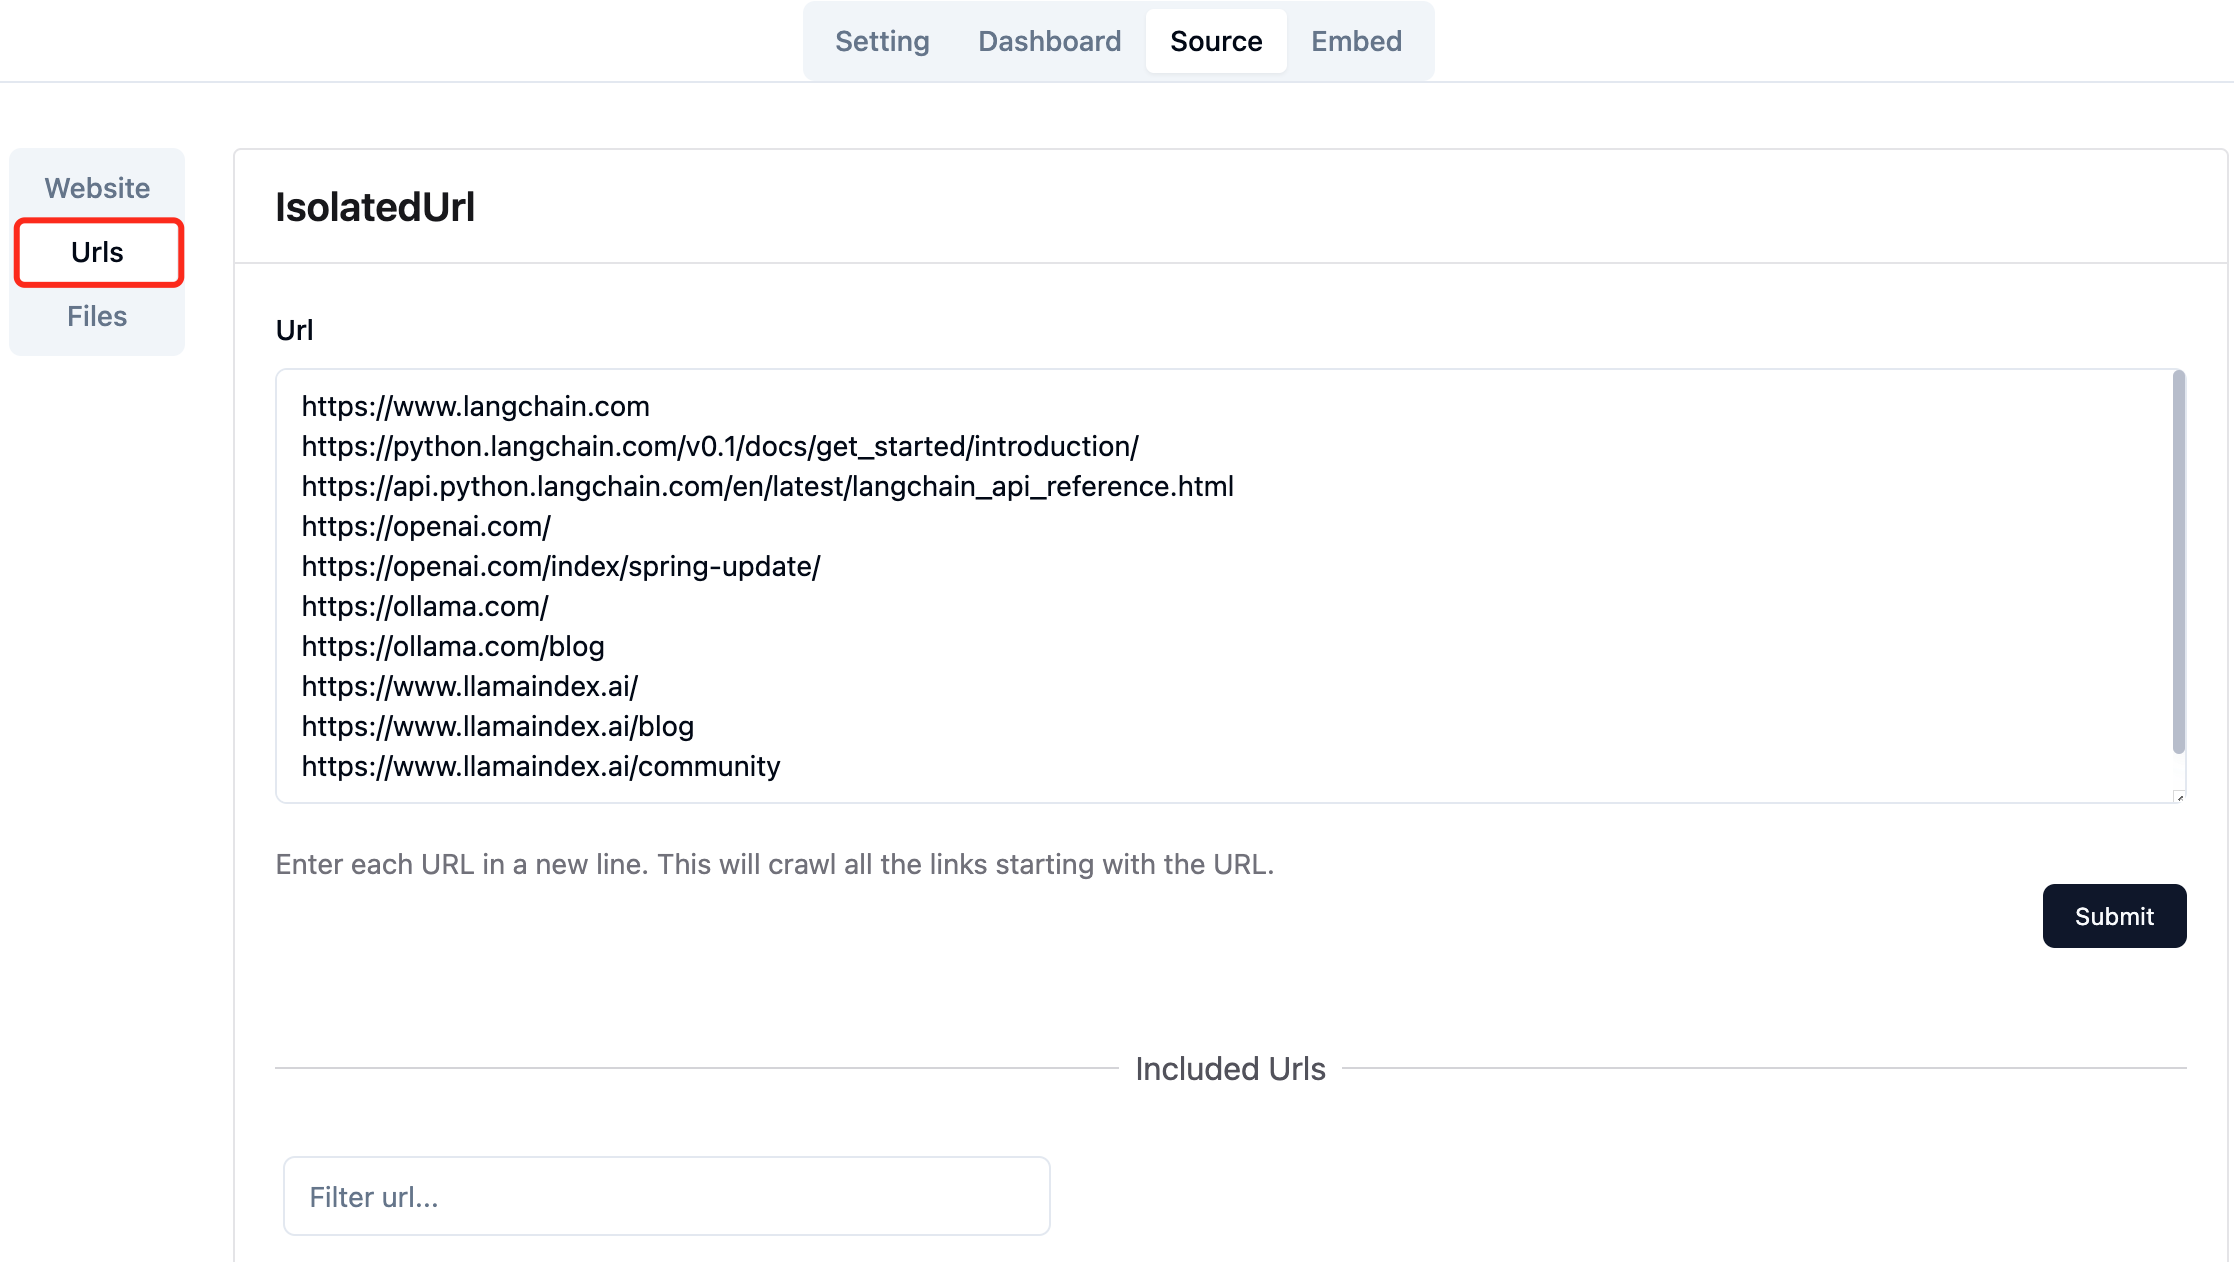The width and height of the screenshot is (2234, 1262).
Task: Select the Urls side tab
Action: click(97, 252)
